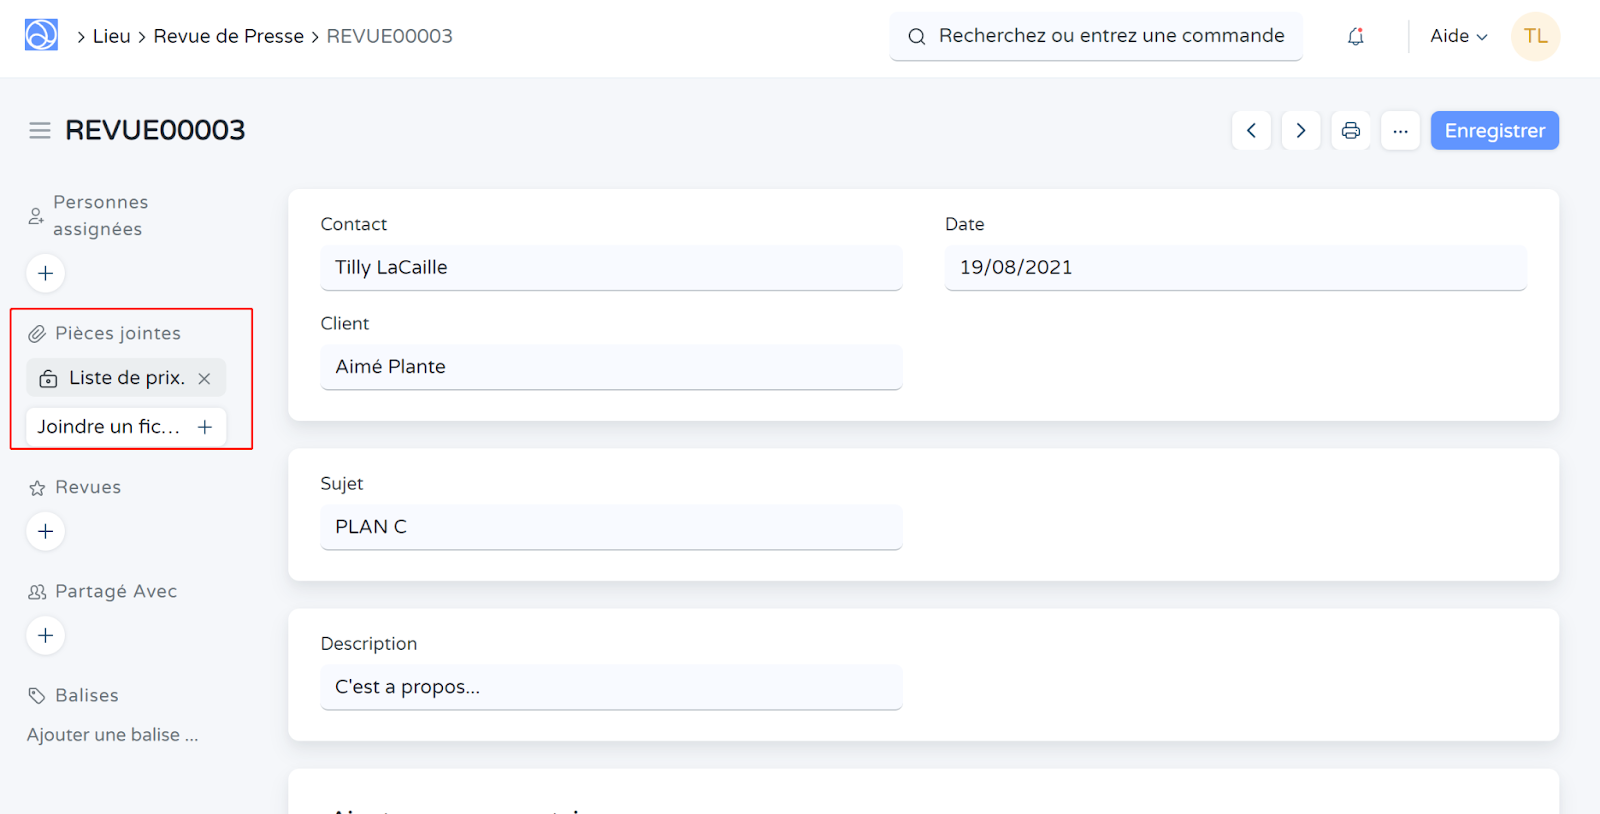Viewport: 1600px width, 814px height.
Task: Open the three-dots more options menu
Action: pyautogui.click(x=1400, y=131)
